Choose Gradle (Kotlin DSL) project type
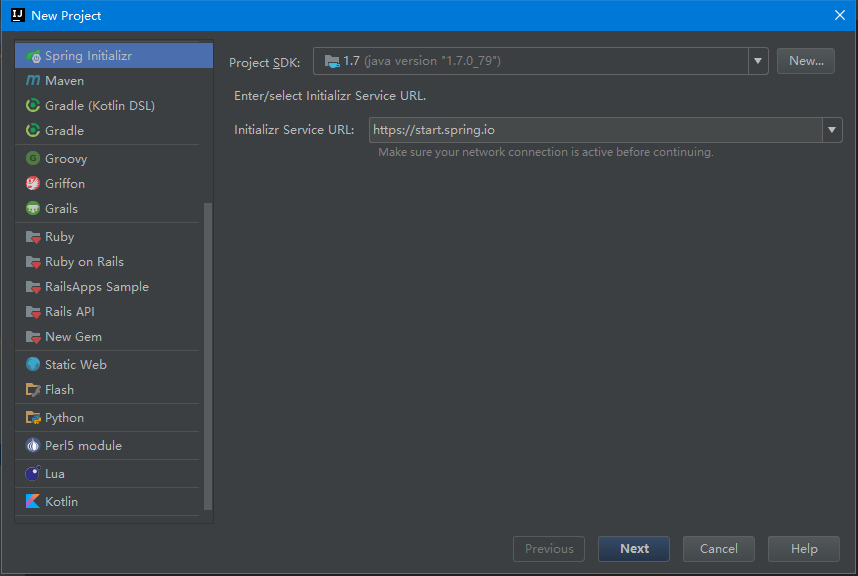The height and width of the screenshot is (576, 858). pos(114,105)
